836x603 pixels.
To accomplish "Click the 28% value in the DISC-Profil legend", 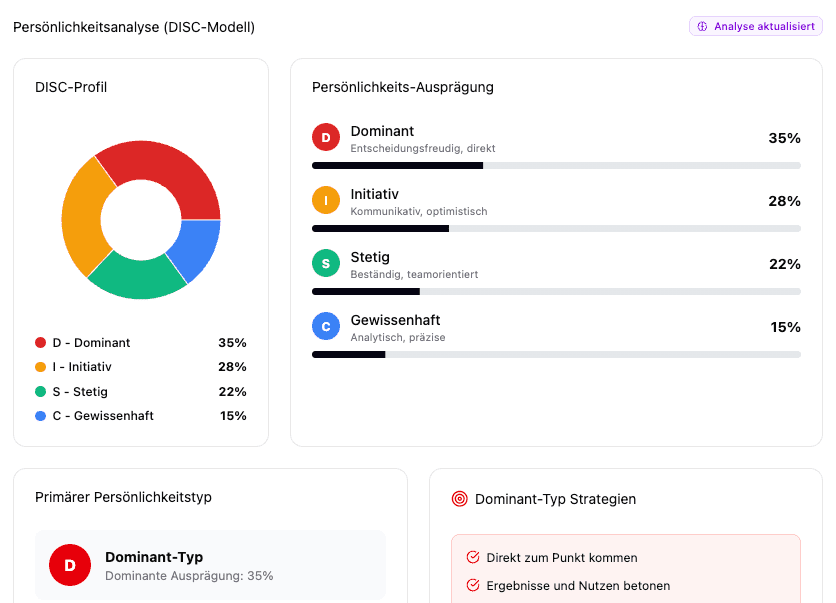I will pos(232,367).
